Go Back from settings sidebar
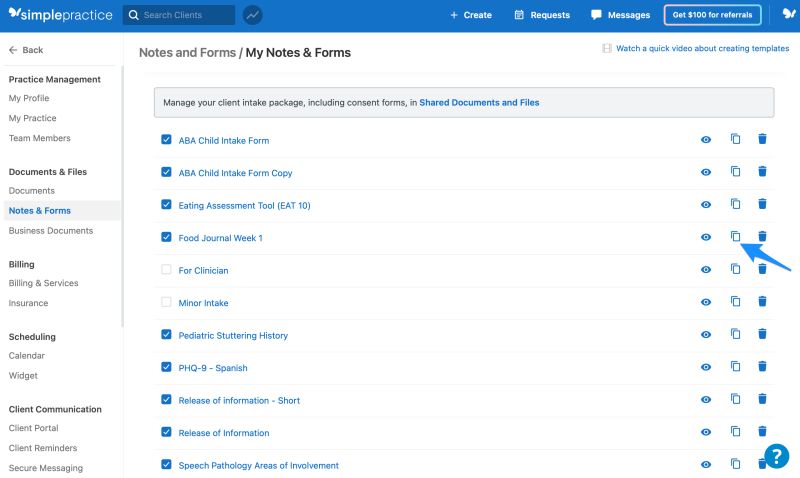Screen dimensions: 800x478 (26, 50)
